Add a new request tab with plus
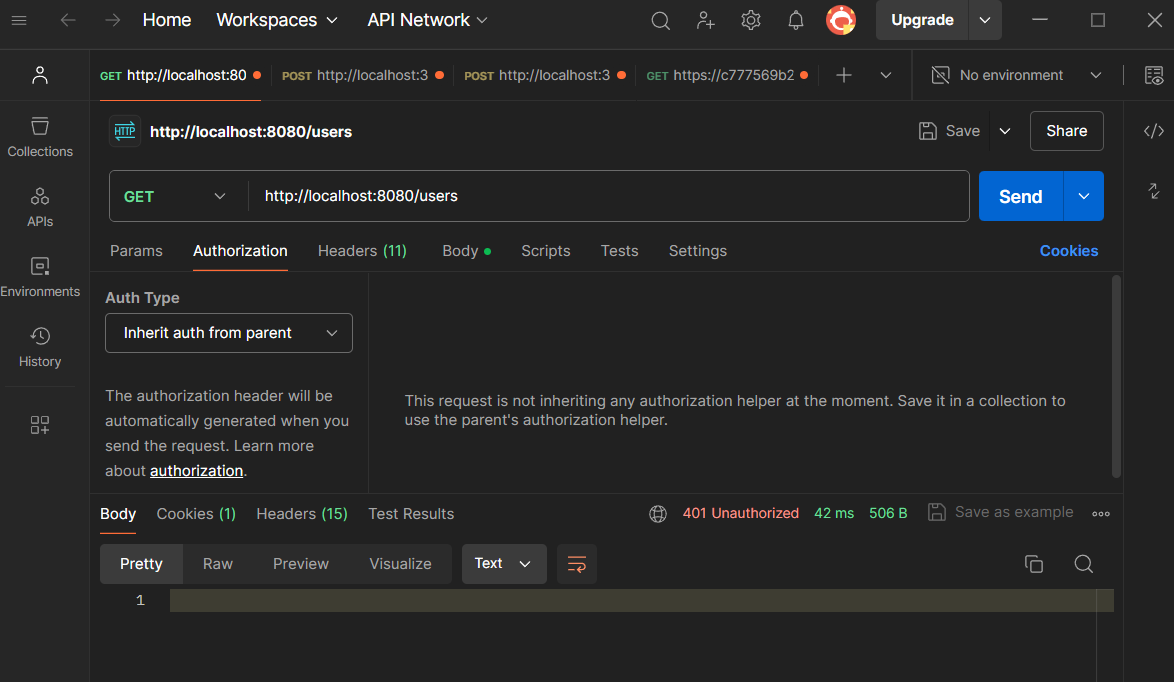 pyautogui.click(x=844, y=75)
